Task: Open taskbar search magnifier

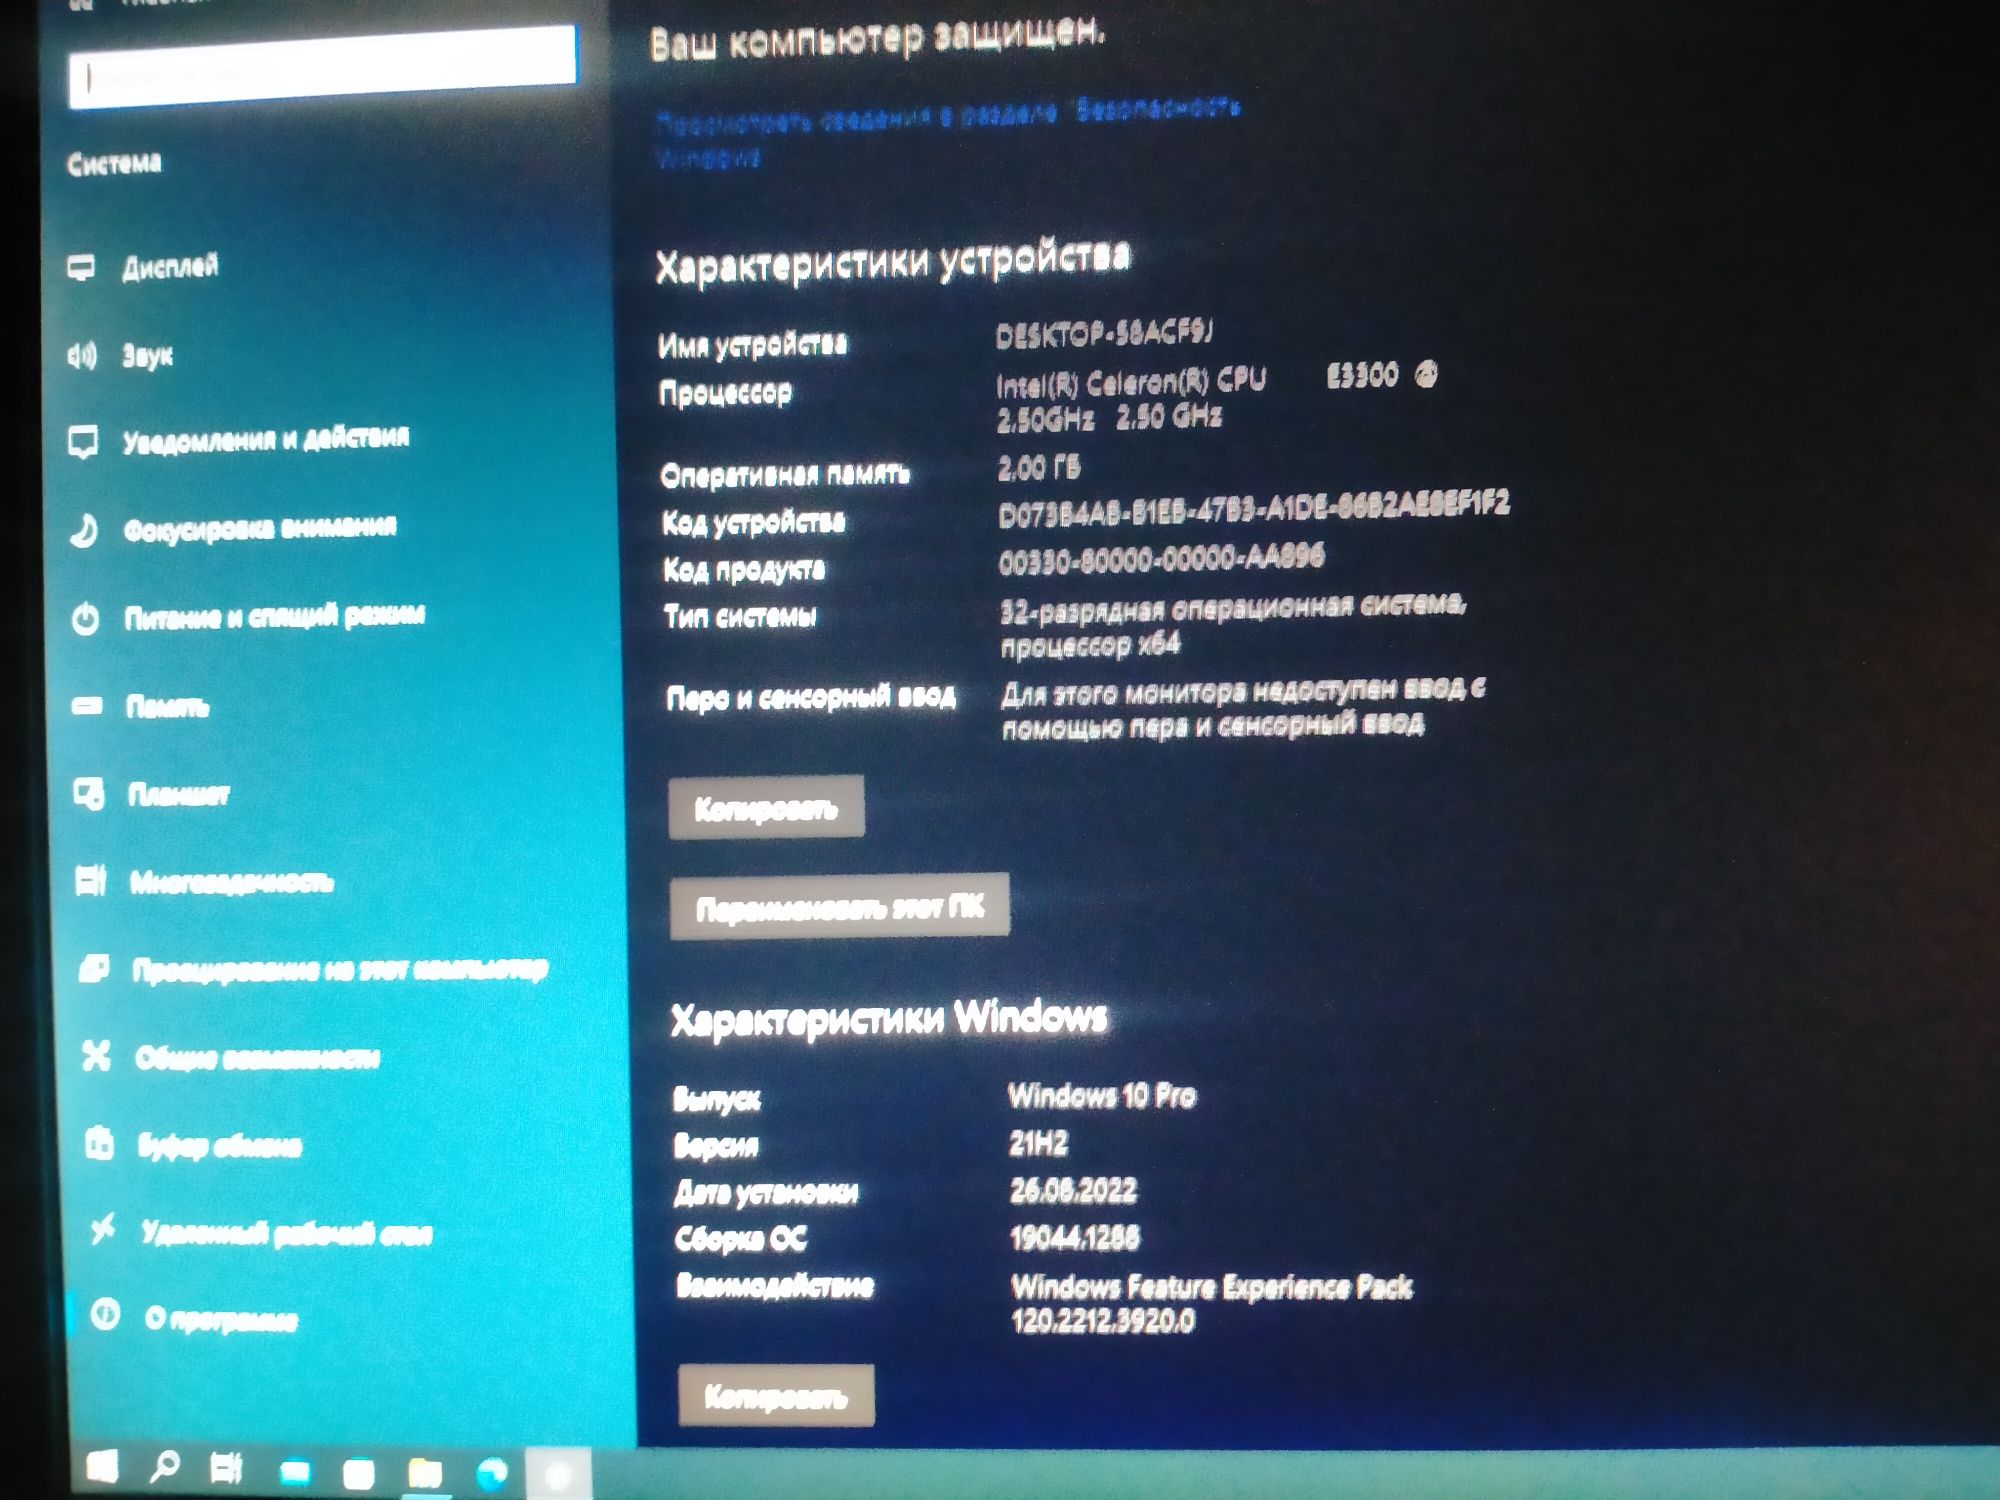Action: pyautogui.click(x=164, y=1467)
